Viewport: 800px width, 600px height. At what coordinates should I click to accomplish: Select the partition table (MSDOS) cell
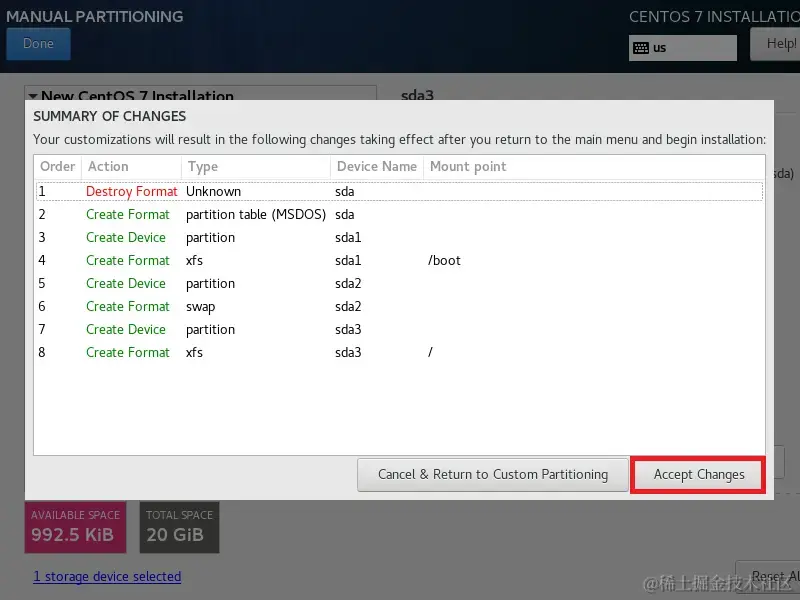tap(256, 215)
